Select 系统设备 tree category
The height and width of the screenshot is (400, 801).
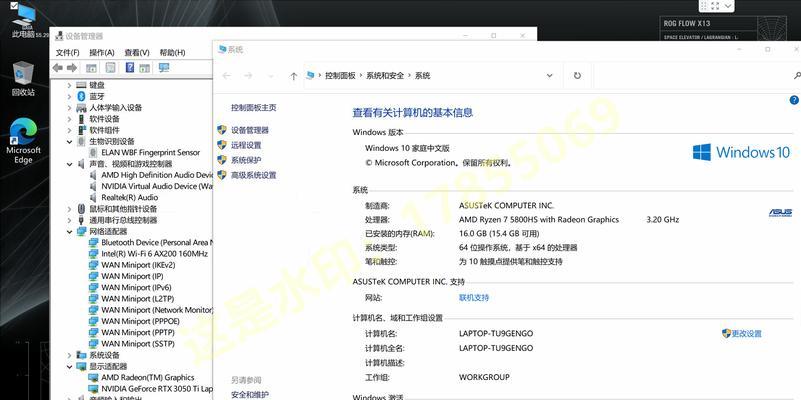click(x=105, y=355)
